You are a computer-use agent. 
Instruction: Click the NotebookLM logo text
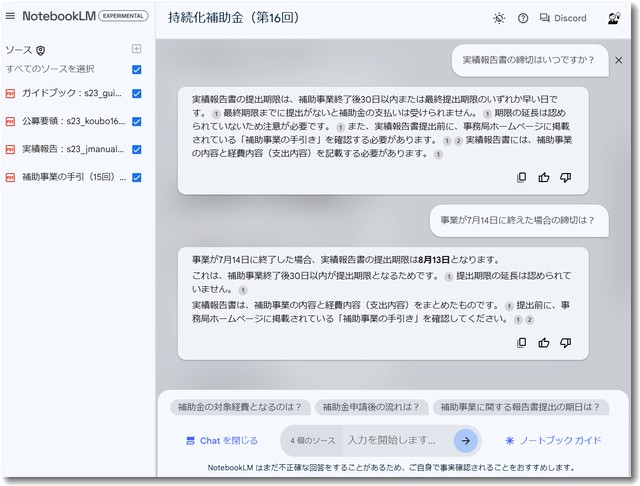coord(59,16)
